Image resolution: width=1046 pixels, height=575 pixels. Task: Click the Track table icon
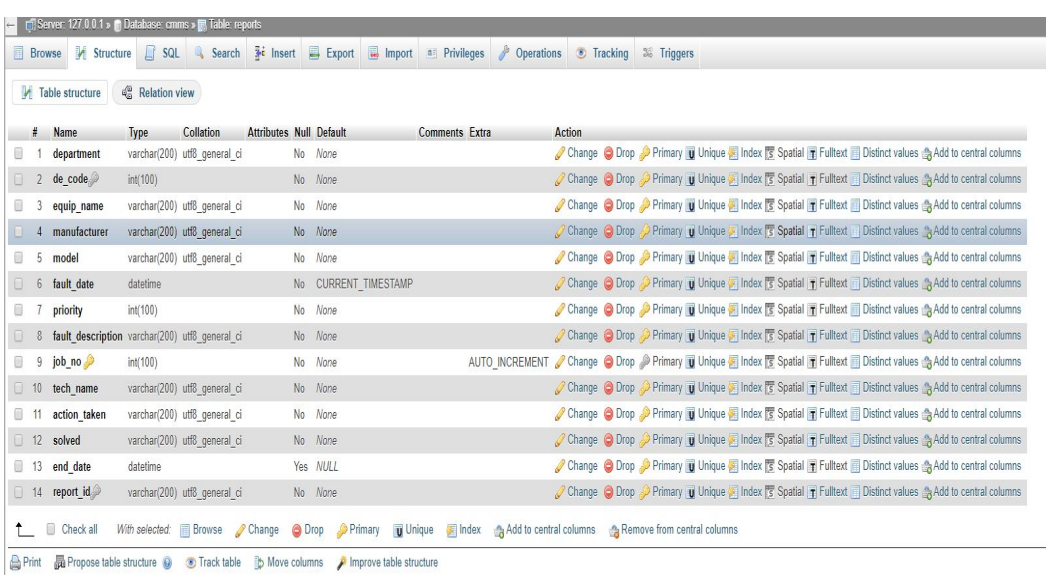191,562
